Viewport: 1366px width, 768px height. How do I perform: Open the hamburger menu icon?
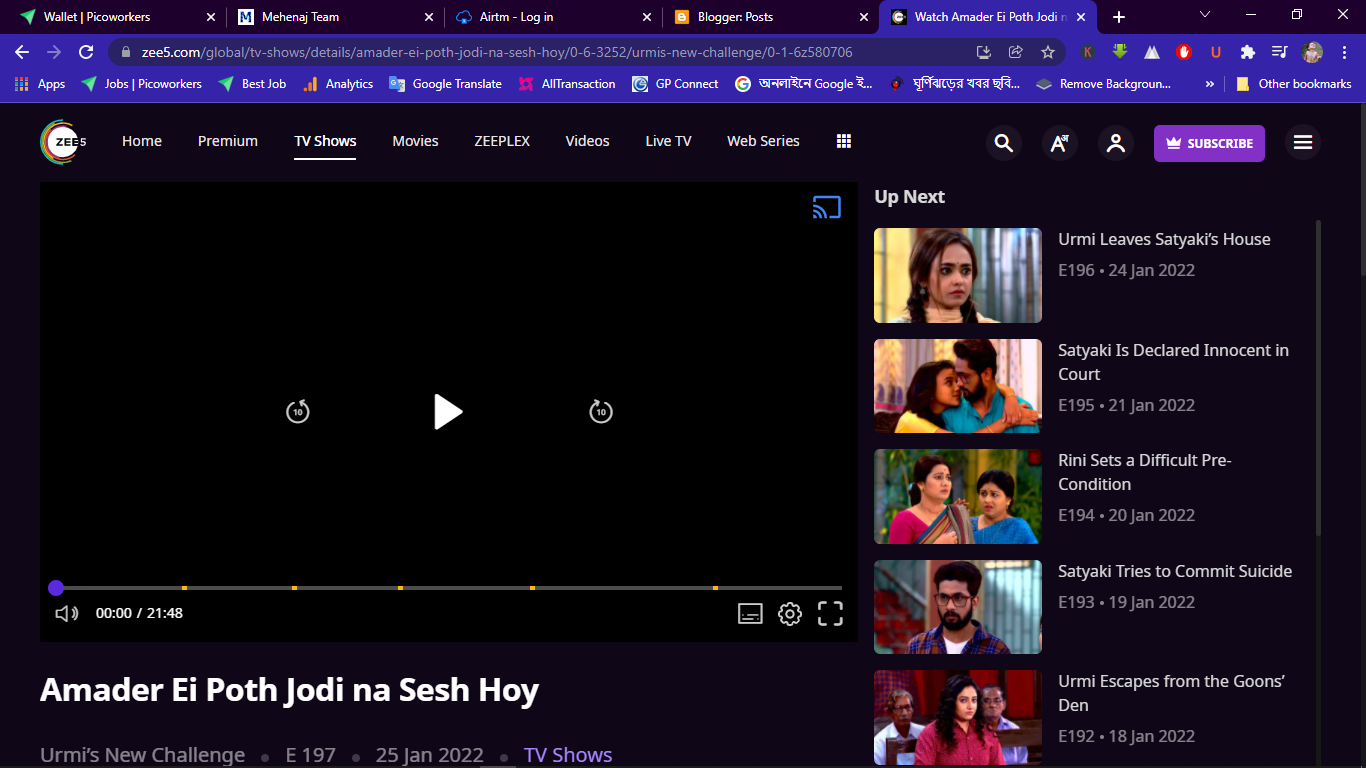(x=1303, y=143)
